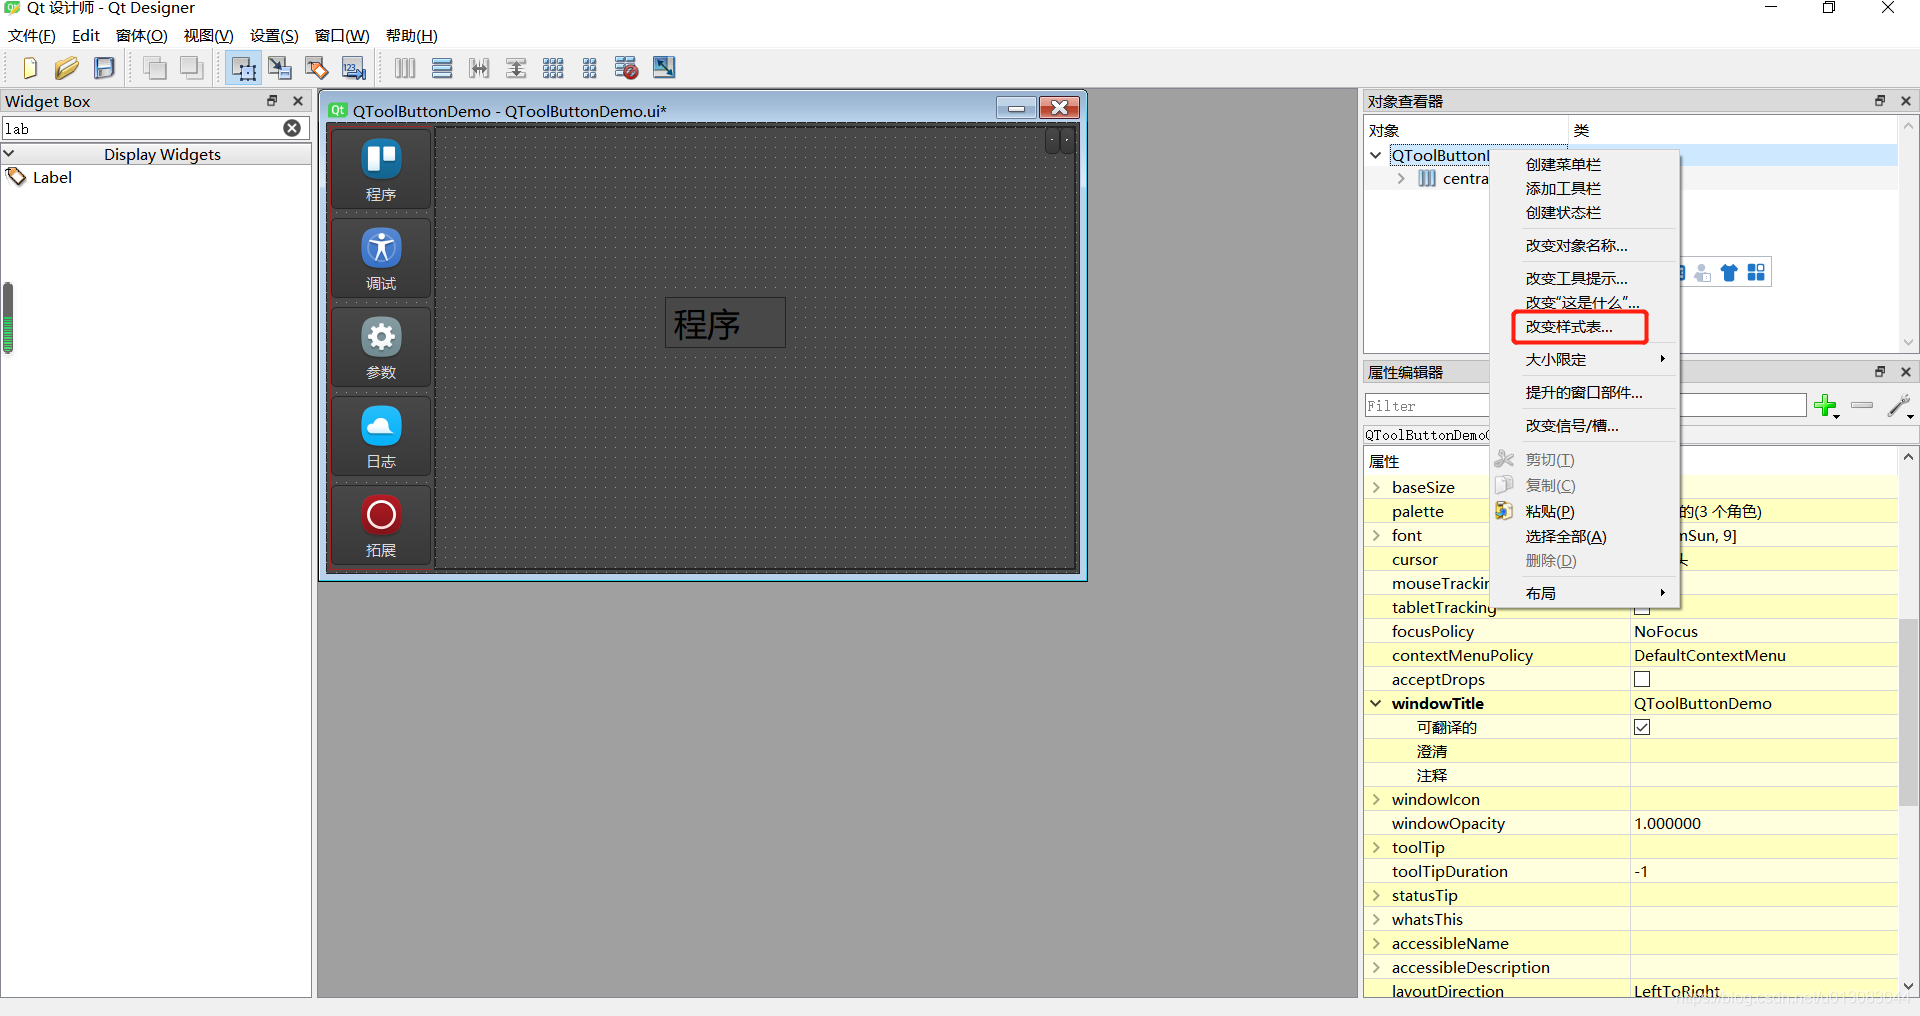Image resolution: width=1920 pixels, height=1016 pixels.
Task: Apply horizontal splitter layout icon
Action: pos(479,68)
